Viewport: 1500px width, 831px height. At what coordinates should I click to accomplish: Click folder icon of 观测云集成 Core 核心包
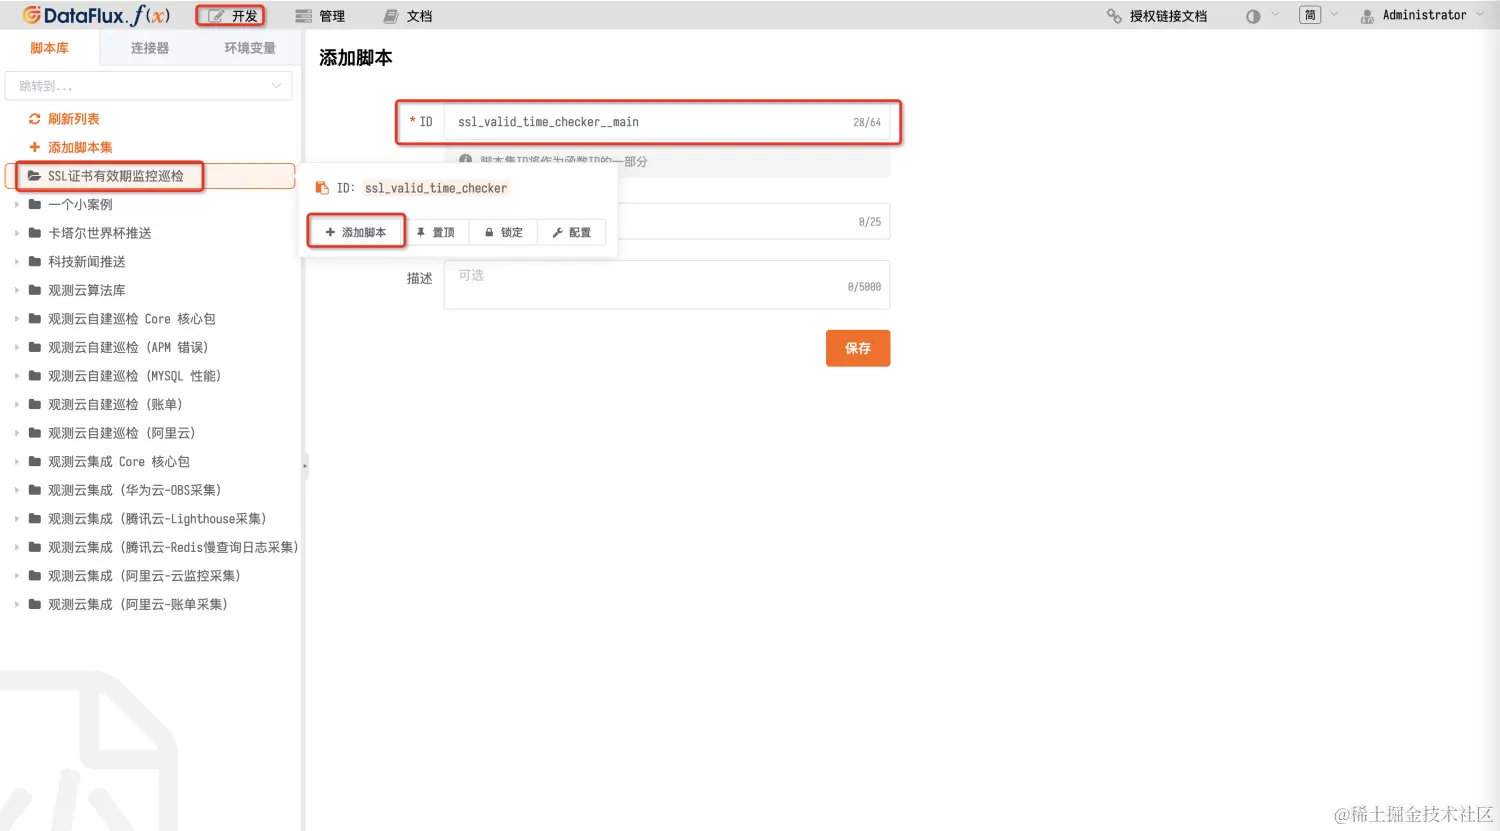[35, 462]
